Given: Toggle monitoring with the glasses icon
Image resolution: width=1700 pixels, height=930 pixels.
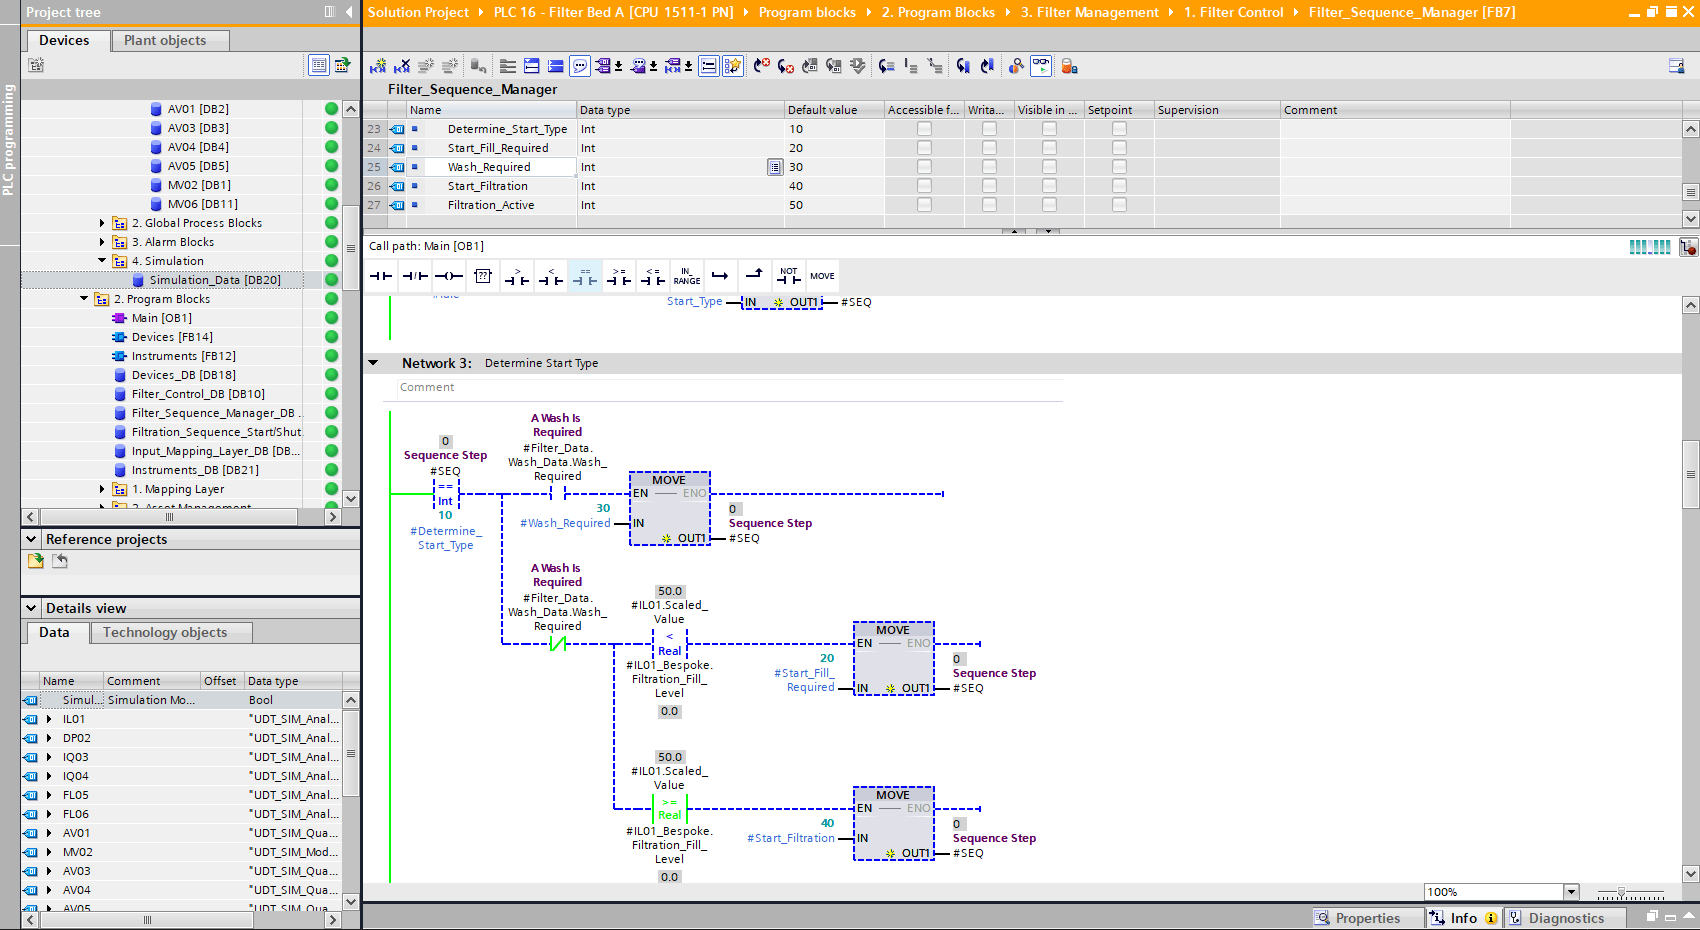Looking at the screenshot, I should coord(1041,66).
